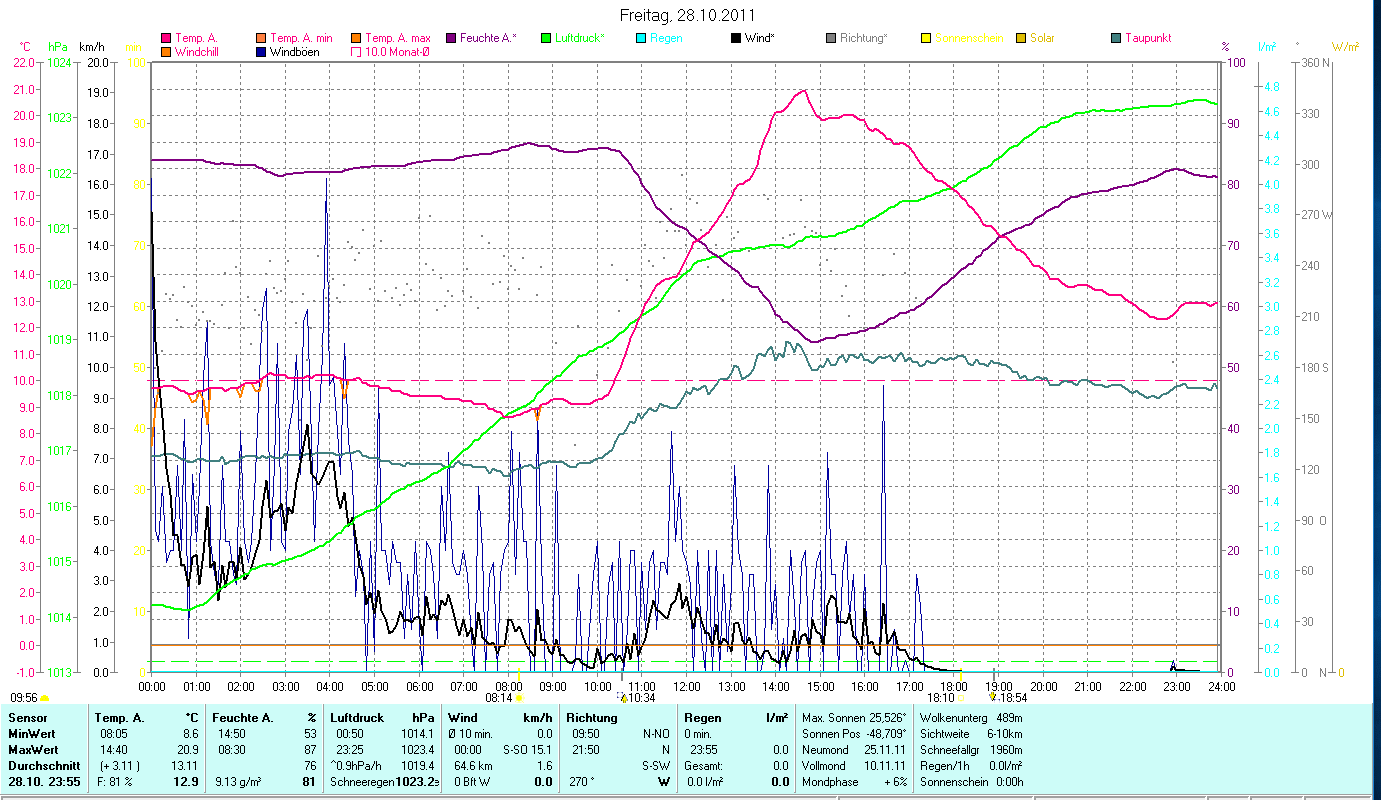Click the Wolkenunterg. 489m entry
This screenshot has width=1381, height=800.
click(969, 719)
